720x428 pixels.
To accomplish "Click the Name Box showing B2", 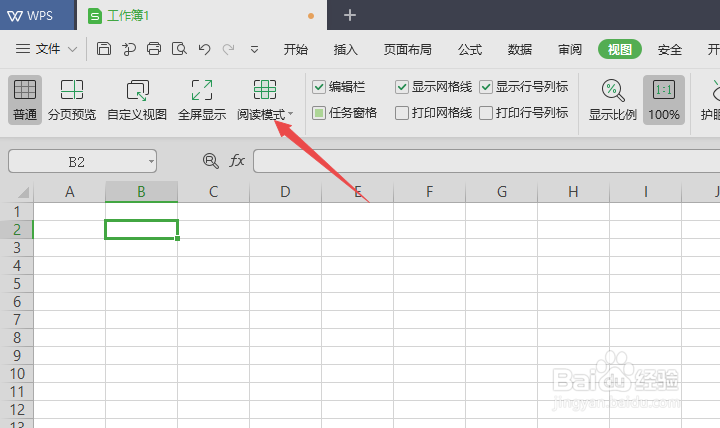I will (76, 162).
